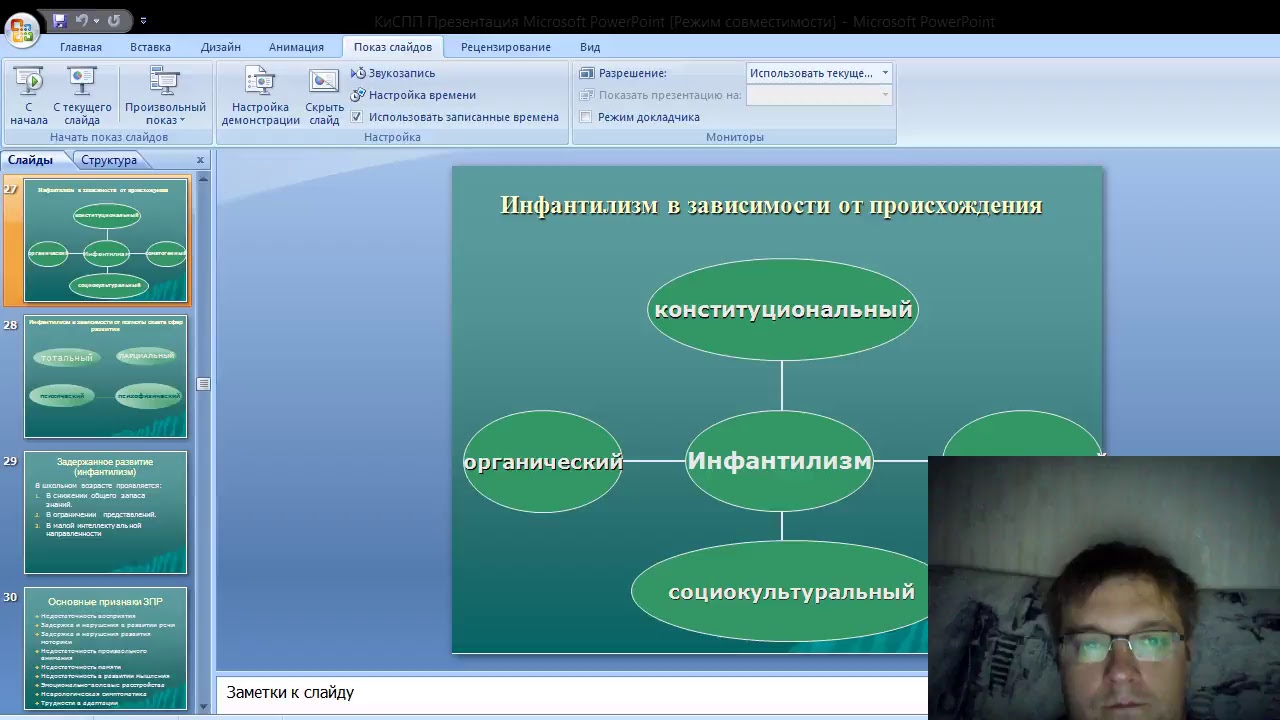This screenshot has height=720, width=1280.
Task: Click Настройка времени rehearse timings
Action: [414, 95]
